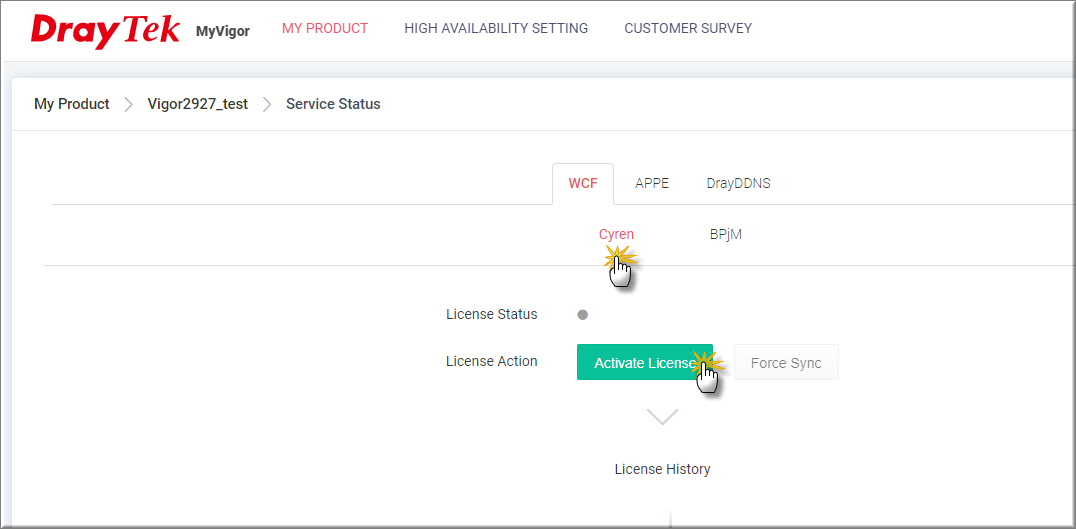Click the DrayTek logo
The image size is (1076, 529).
coord(105,30)
